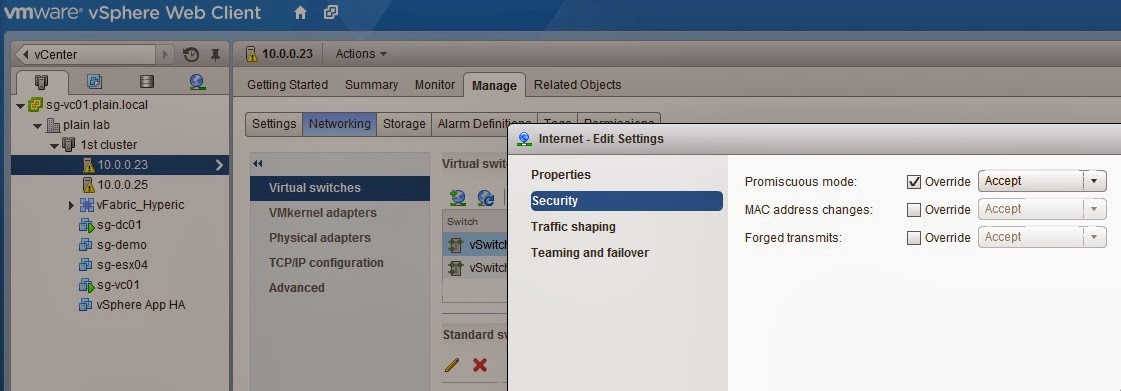This screenshot has width=1121, height=391.
Task: Expand the vFabric_Hyperic node
Action: click(71, 205)
